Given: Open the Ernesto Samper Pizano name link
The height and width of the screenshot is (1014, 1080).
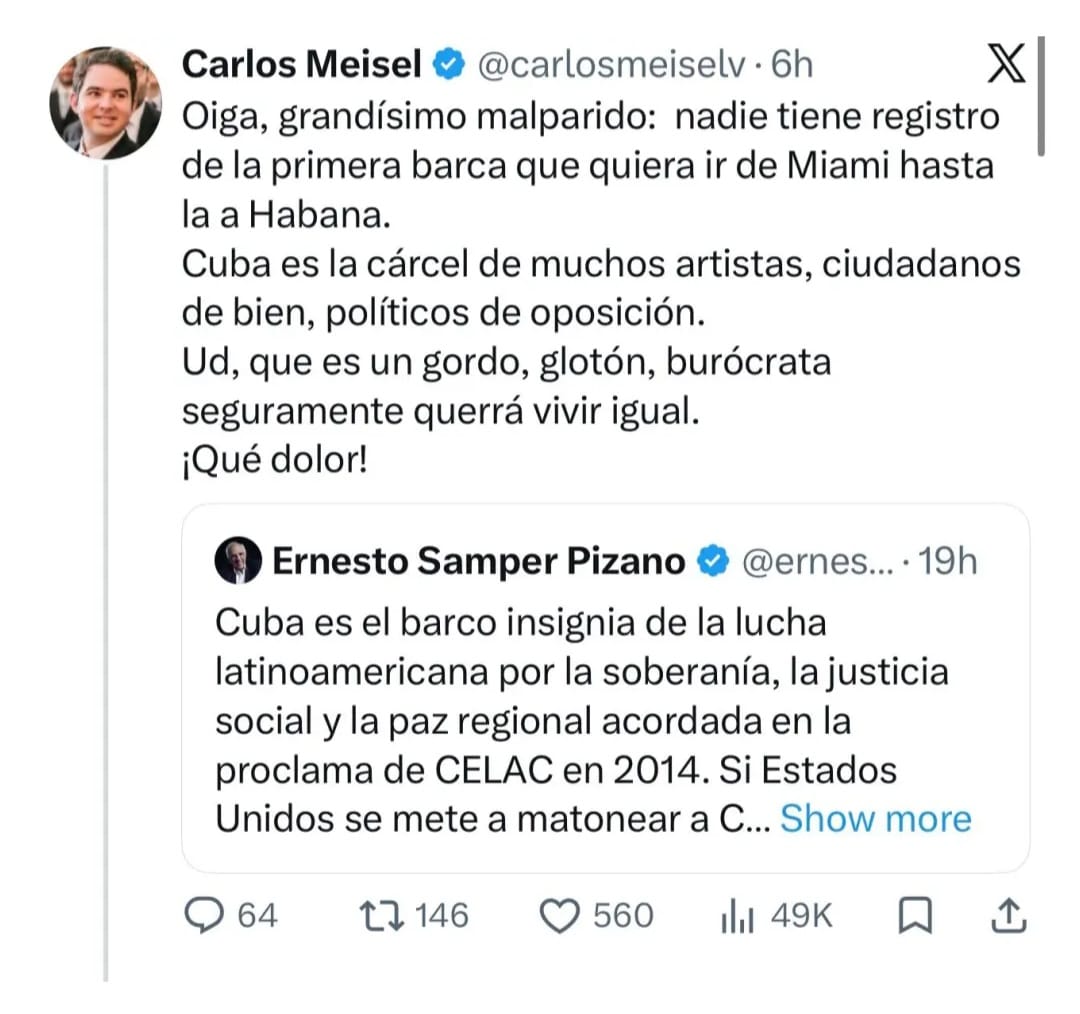Looking at the screenshot, I should 479,561.
